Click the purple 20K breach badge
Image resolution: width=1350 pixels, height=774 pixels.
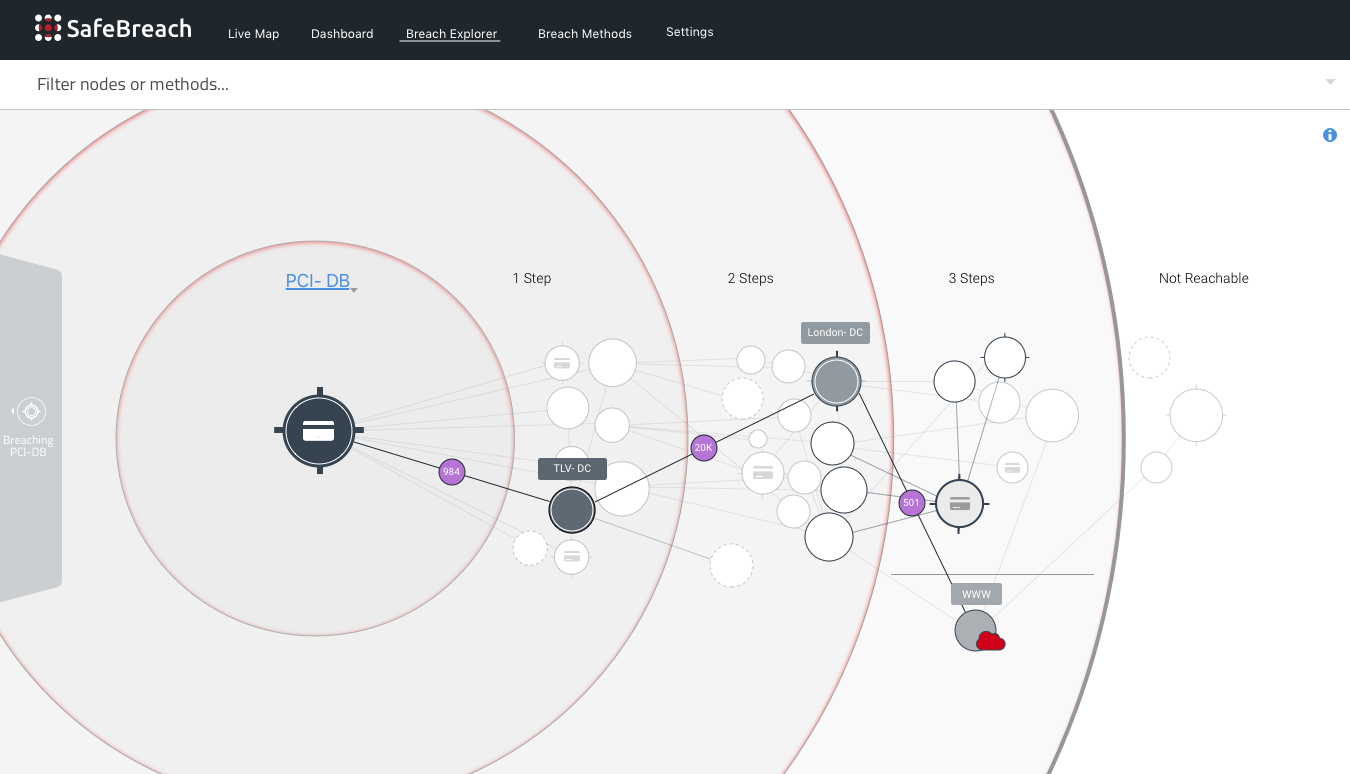point(703,447)
